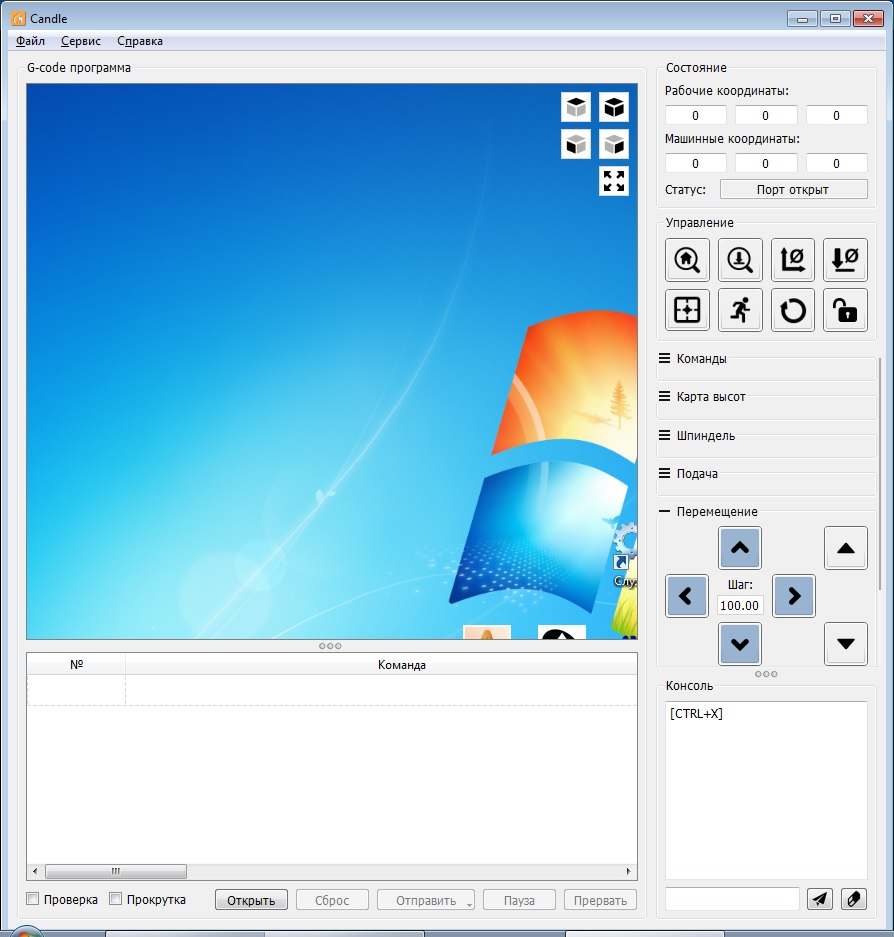Click the unlock padlock icon
The image size is (894, 937).
[x=845, y=310]
